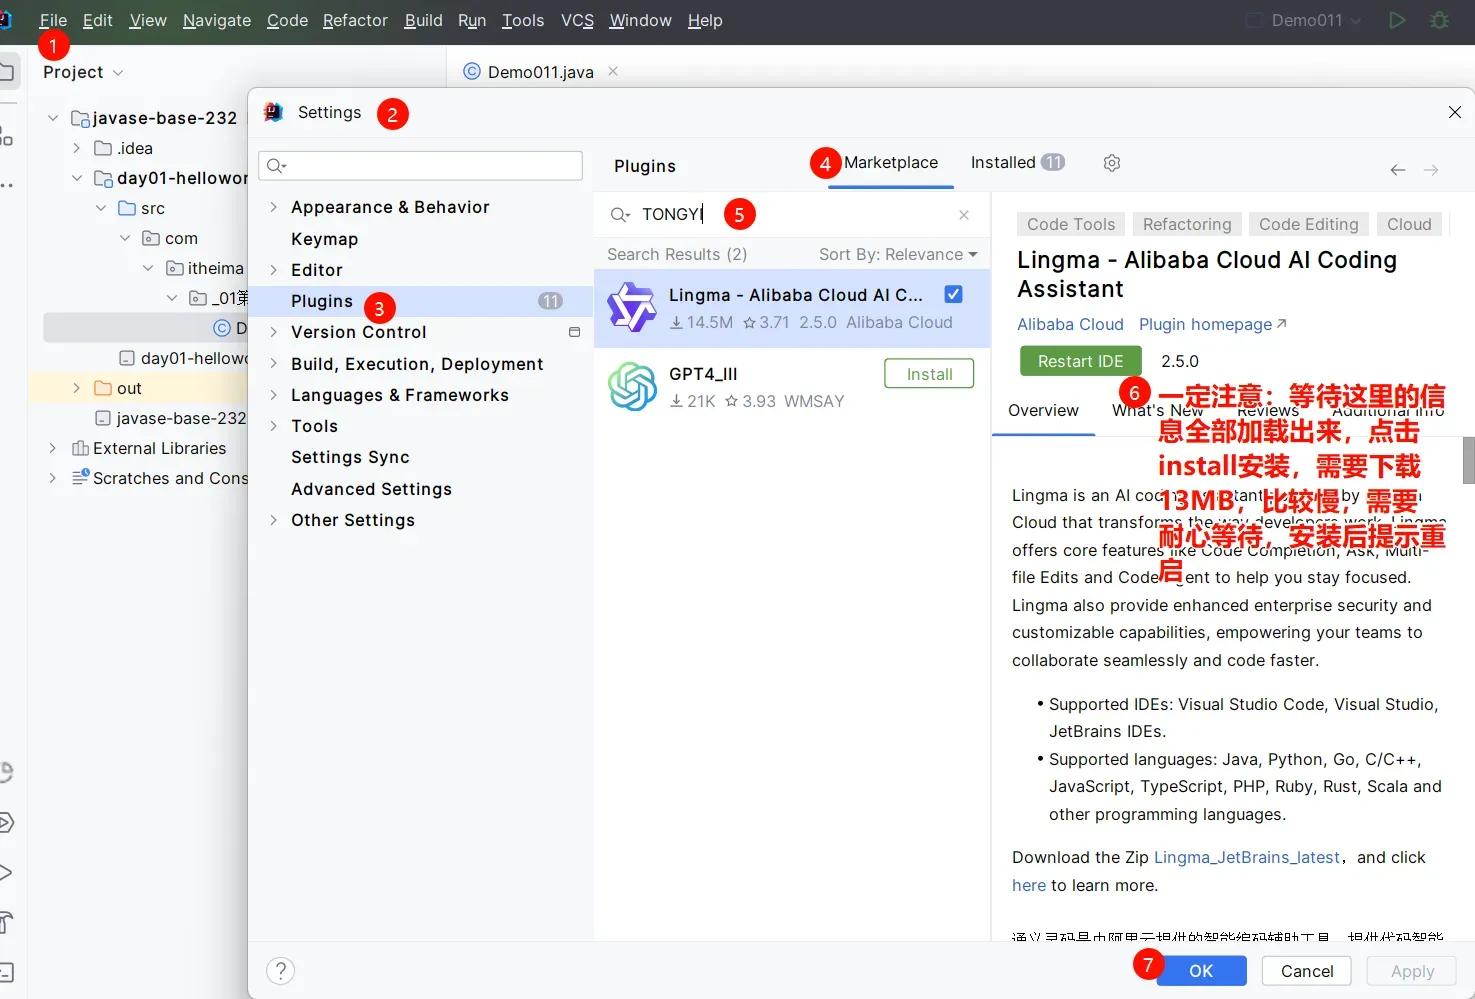Screen dimensions: 1475x999
Task: Go forward using the right arrow in Settings
Action: click(x=1431, y=170)
